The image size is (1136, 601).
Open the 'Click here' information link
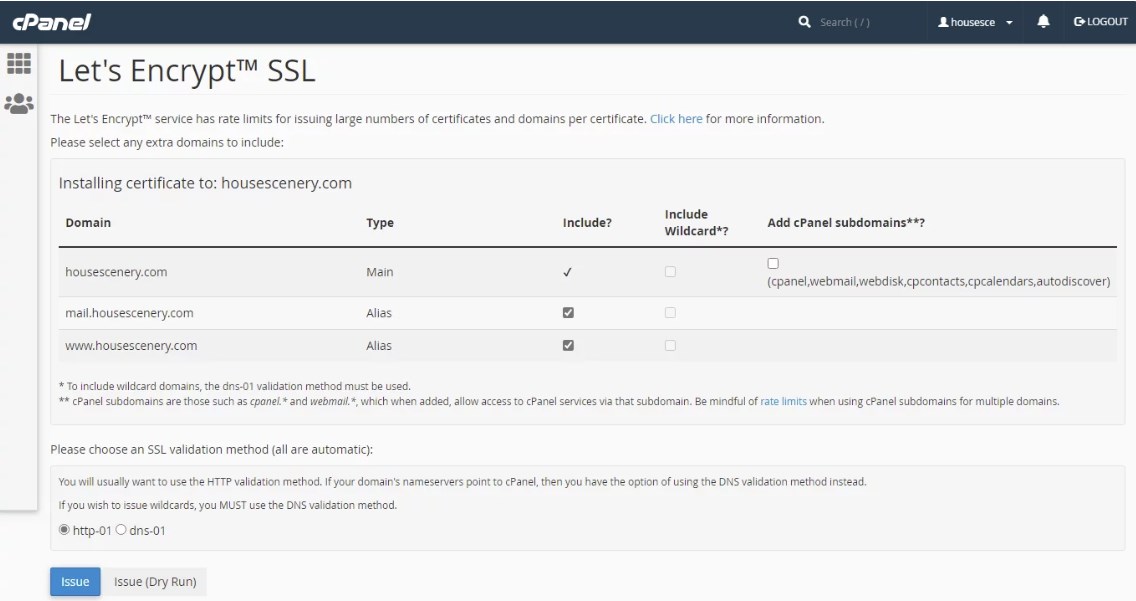coord(676,119)
